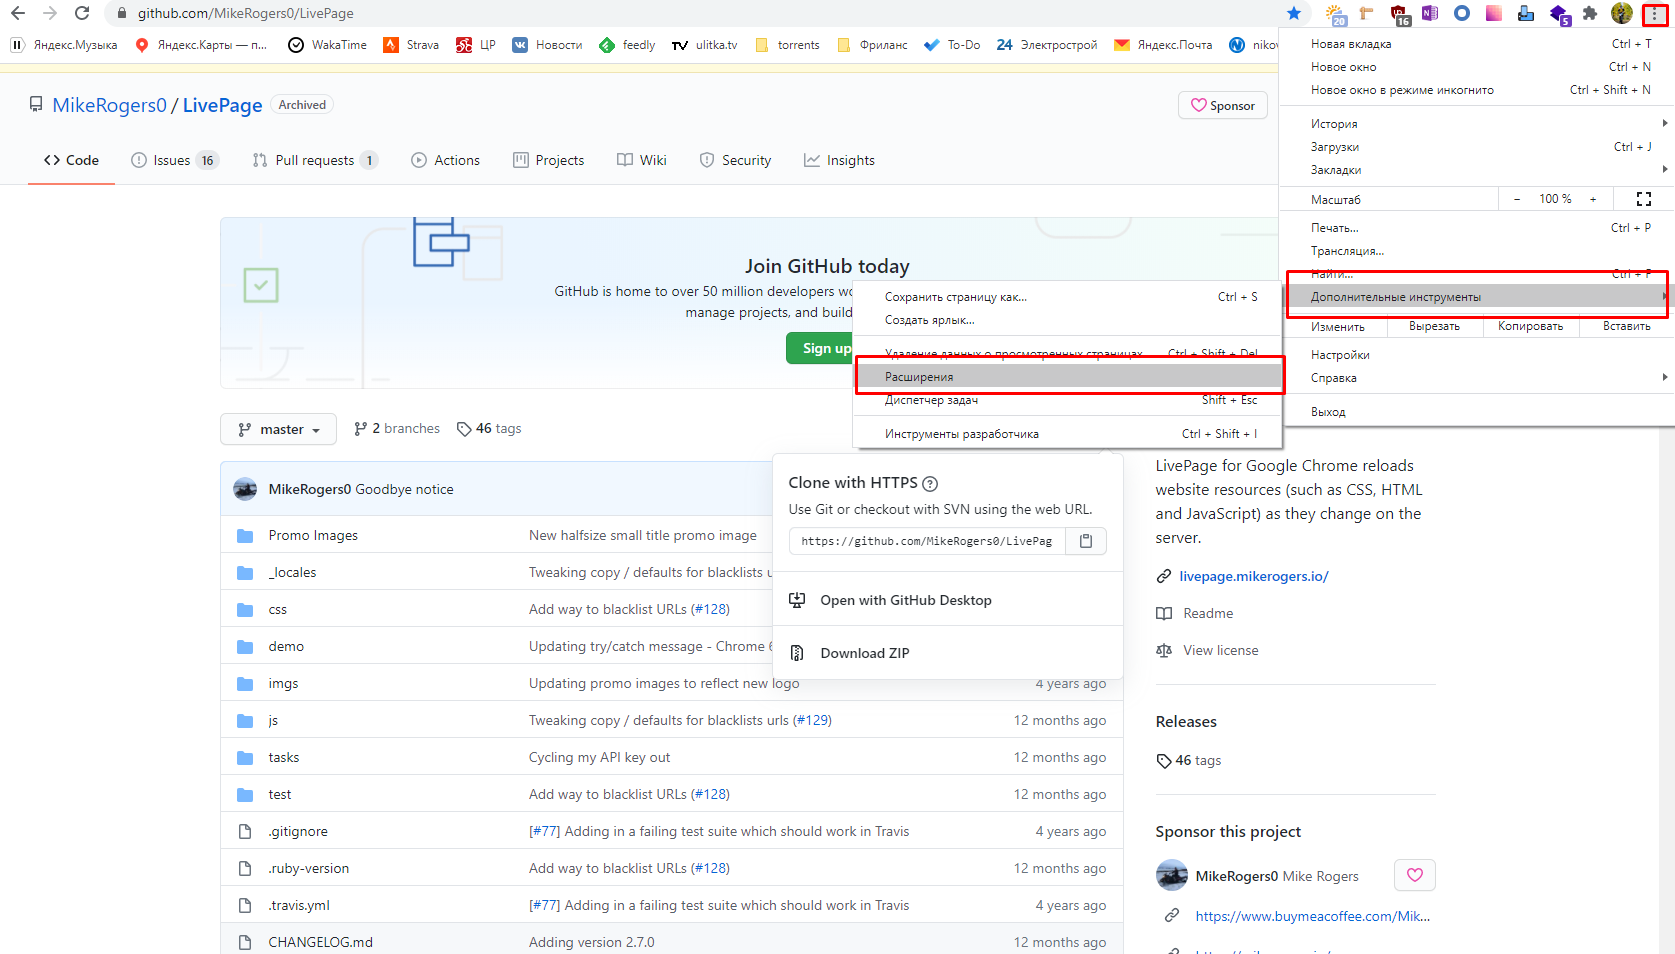The image size is (1675, 954).
Task: Open the WakaTime bookmark
Action: (x=327, y=45)
